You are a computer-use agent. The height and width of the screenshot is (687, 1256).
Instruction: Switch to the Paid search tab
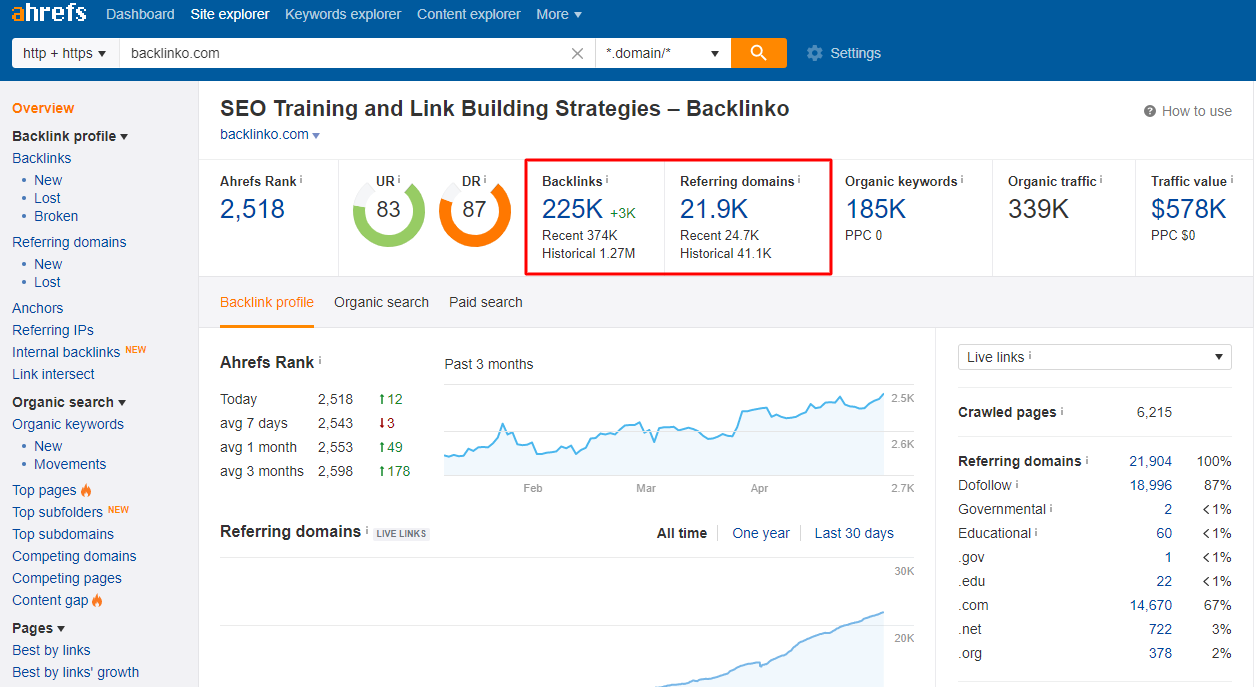pos(485,302)
